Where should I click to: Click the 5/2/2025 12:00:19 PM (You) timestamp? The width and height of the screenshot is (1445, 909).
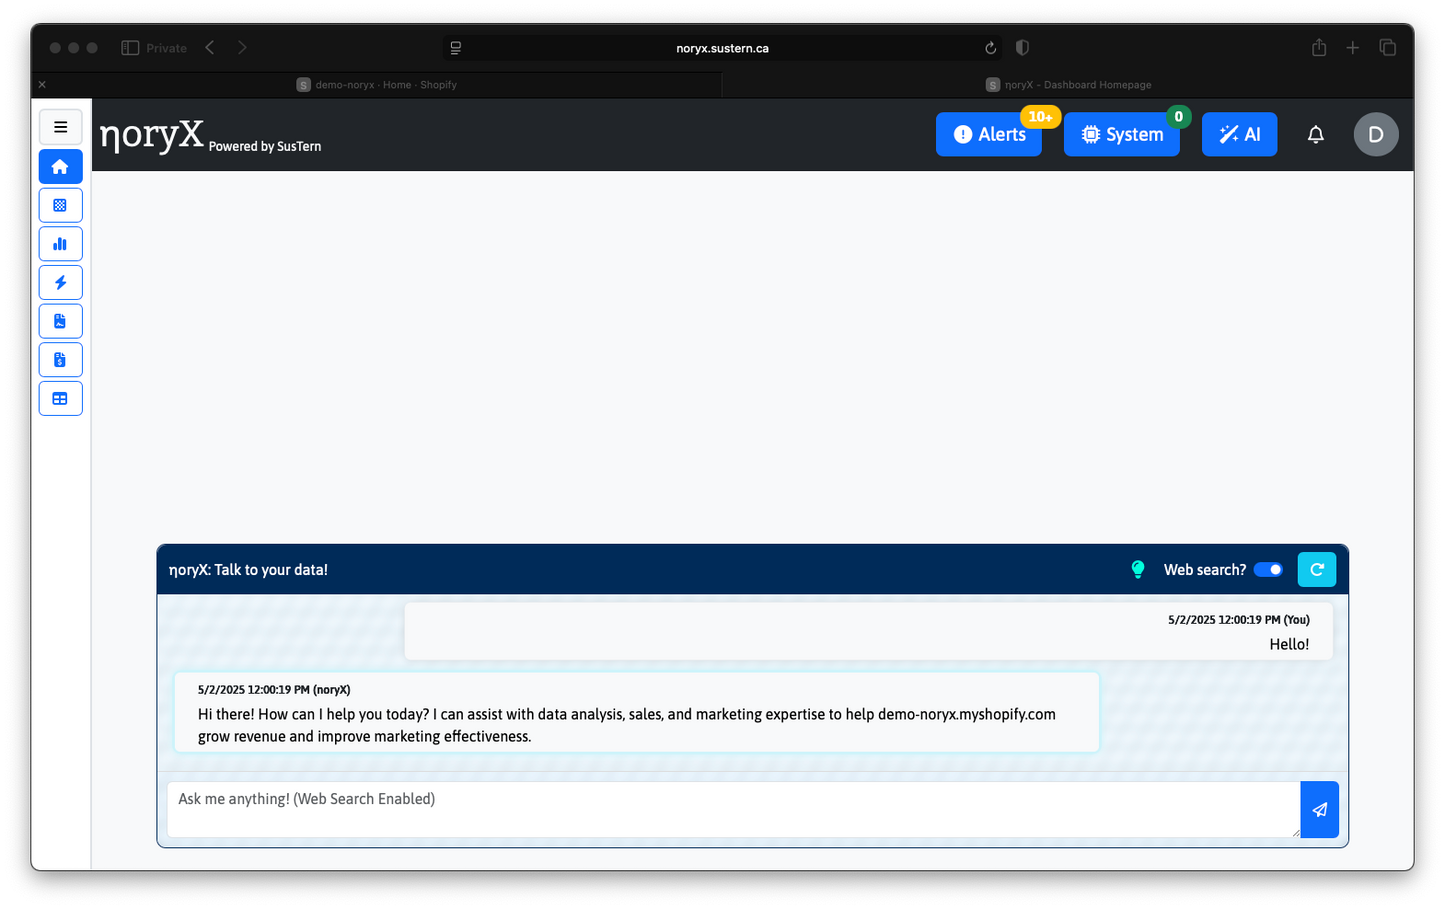tap(1239, 620)
